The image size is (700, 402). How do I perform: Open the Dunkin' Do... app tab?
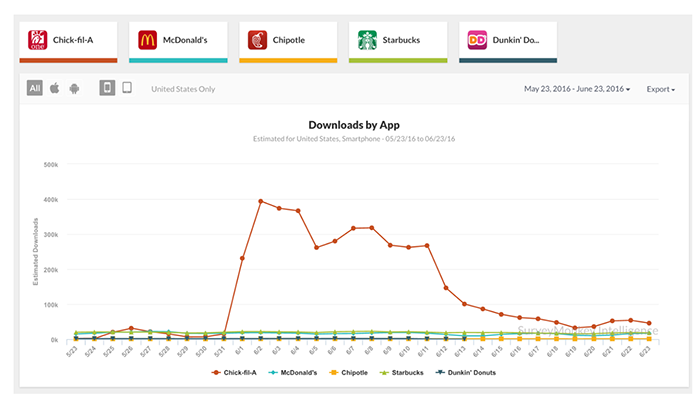508,42
